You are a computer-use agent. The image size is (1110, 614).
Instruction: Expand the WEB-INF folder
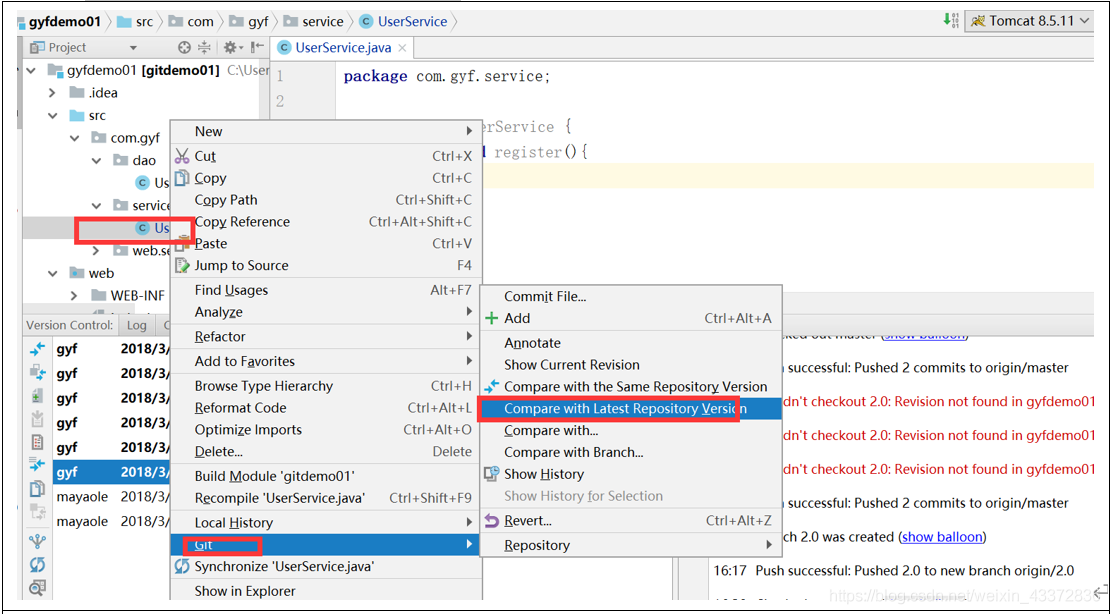[74, 295]
